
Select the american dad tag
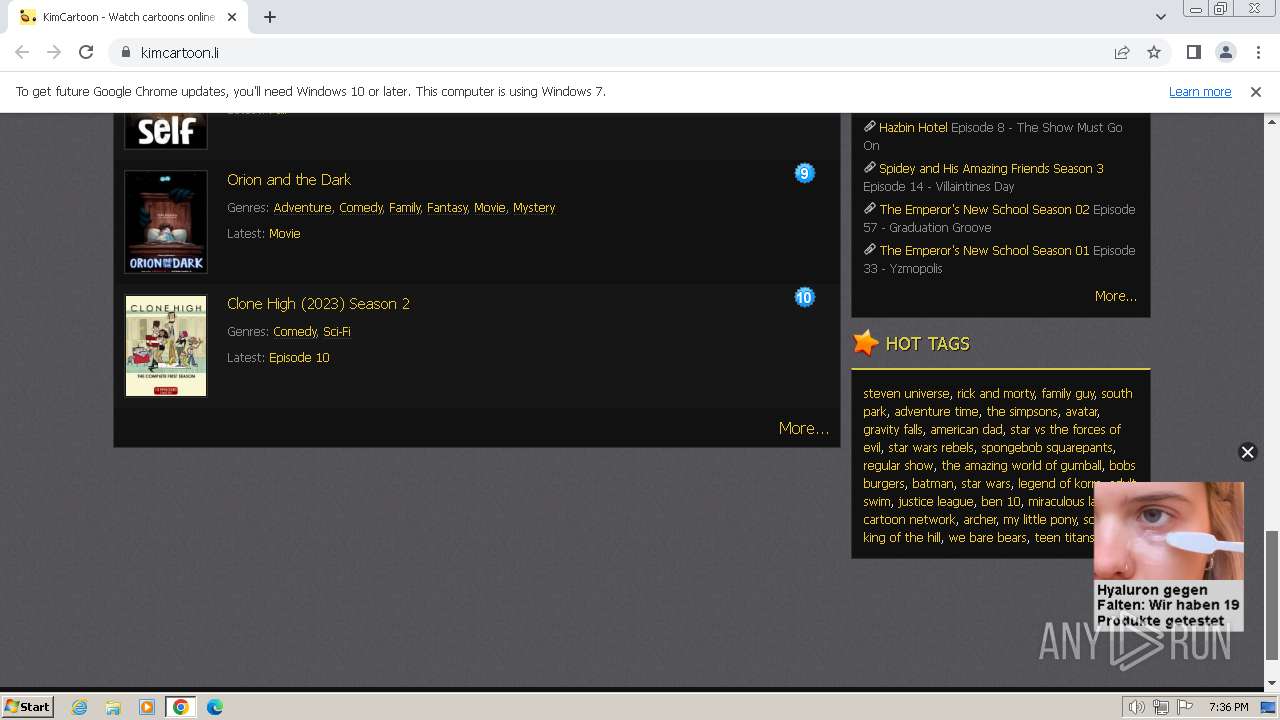[x=966, y=430]
